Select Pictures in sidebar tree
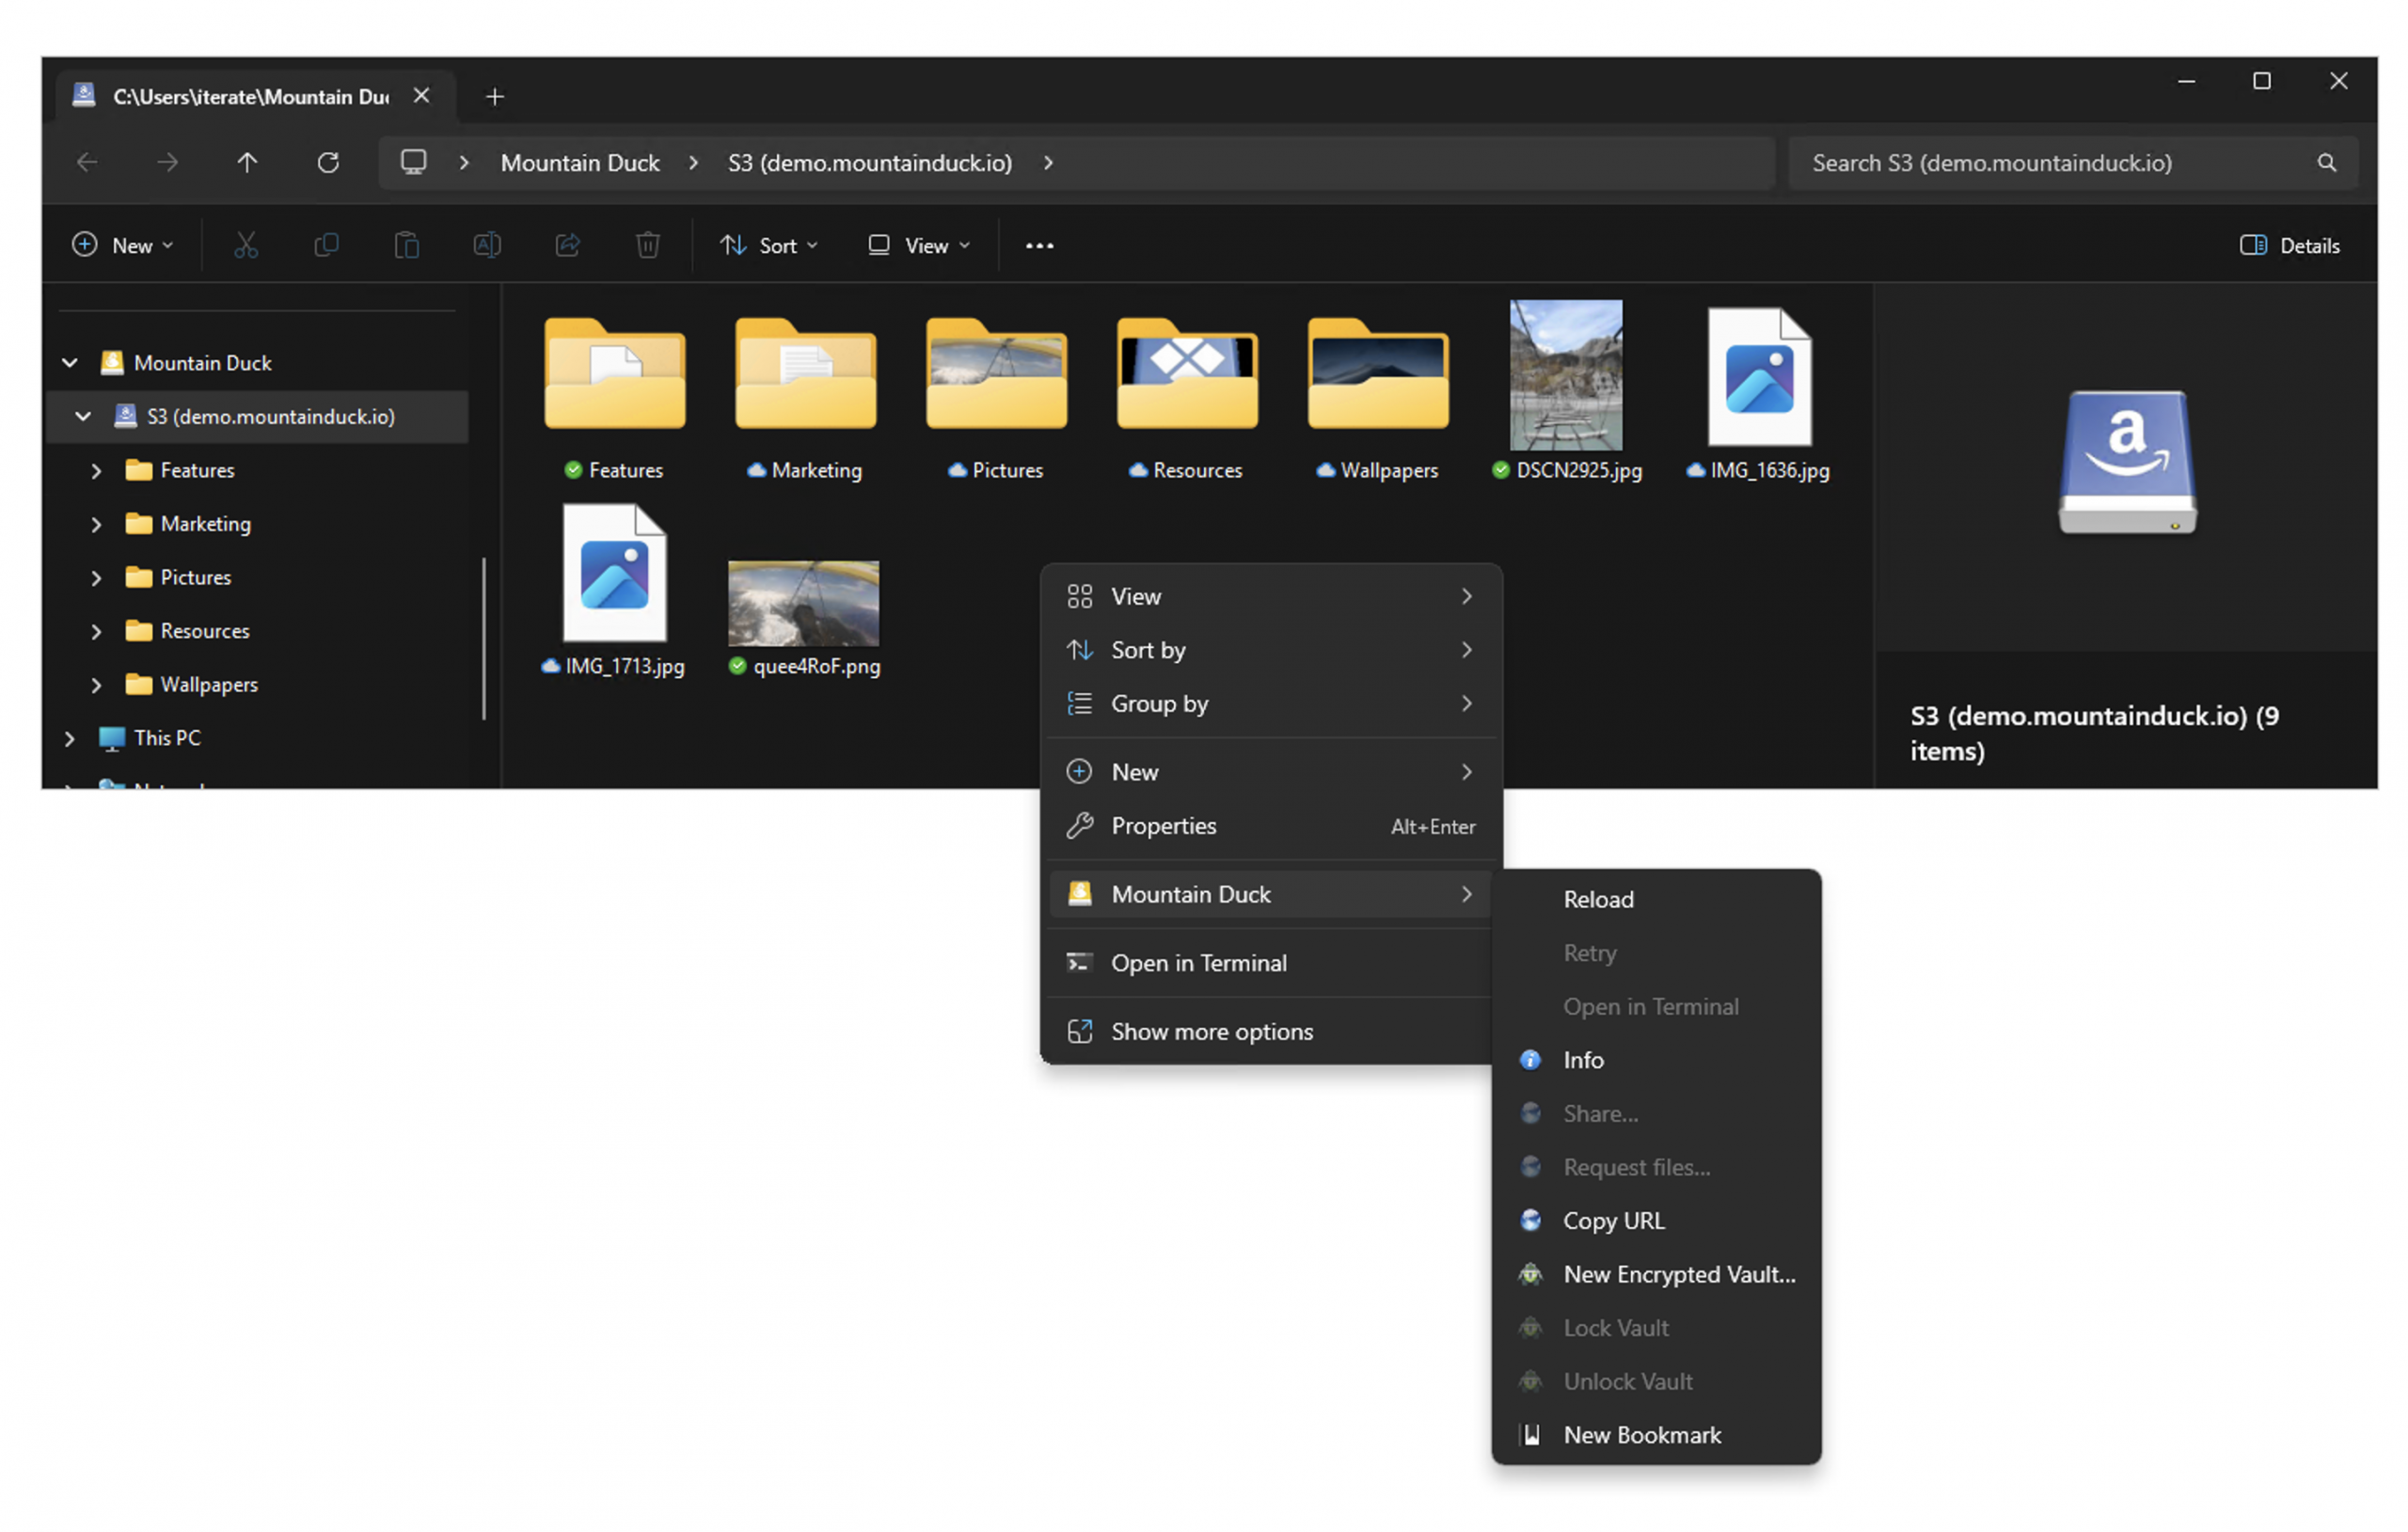 [196, 577]
